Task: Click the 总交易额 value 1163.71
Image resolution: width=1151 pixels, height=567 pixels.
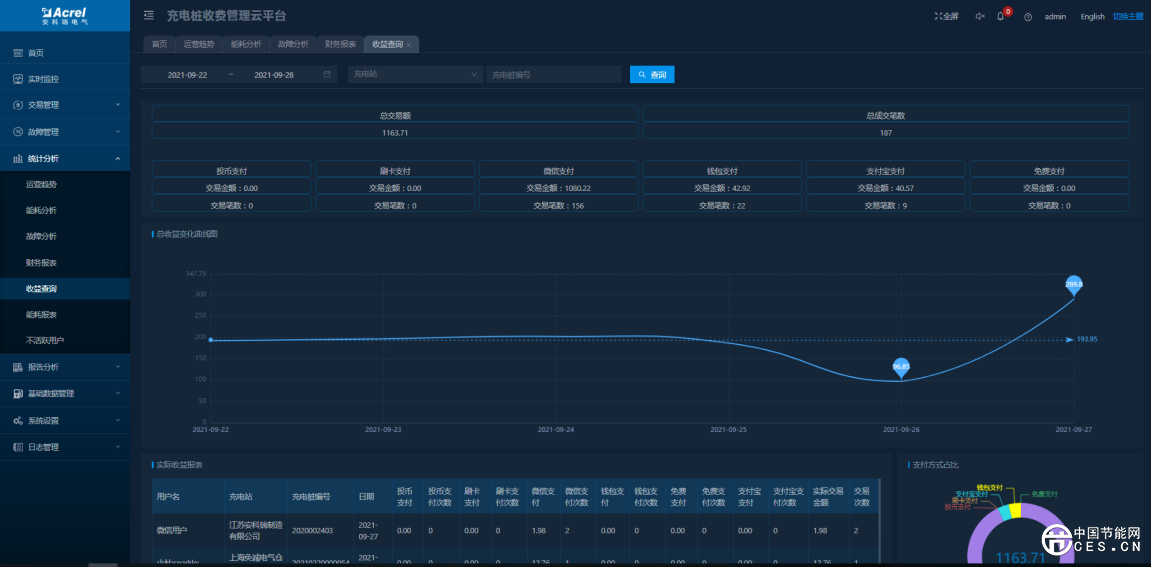Action: coord(395,133)
